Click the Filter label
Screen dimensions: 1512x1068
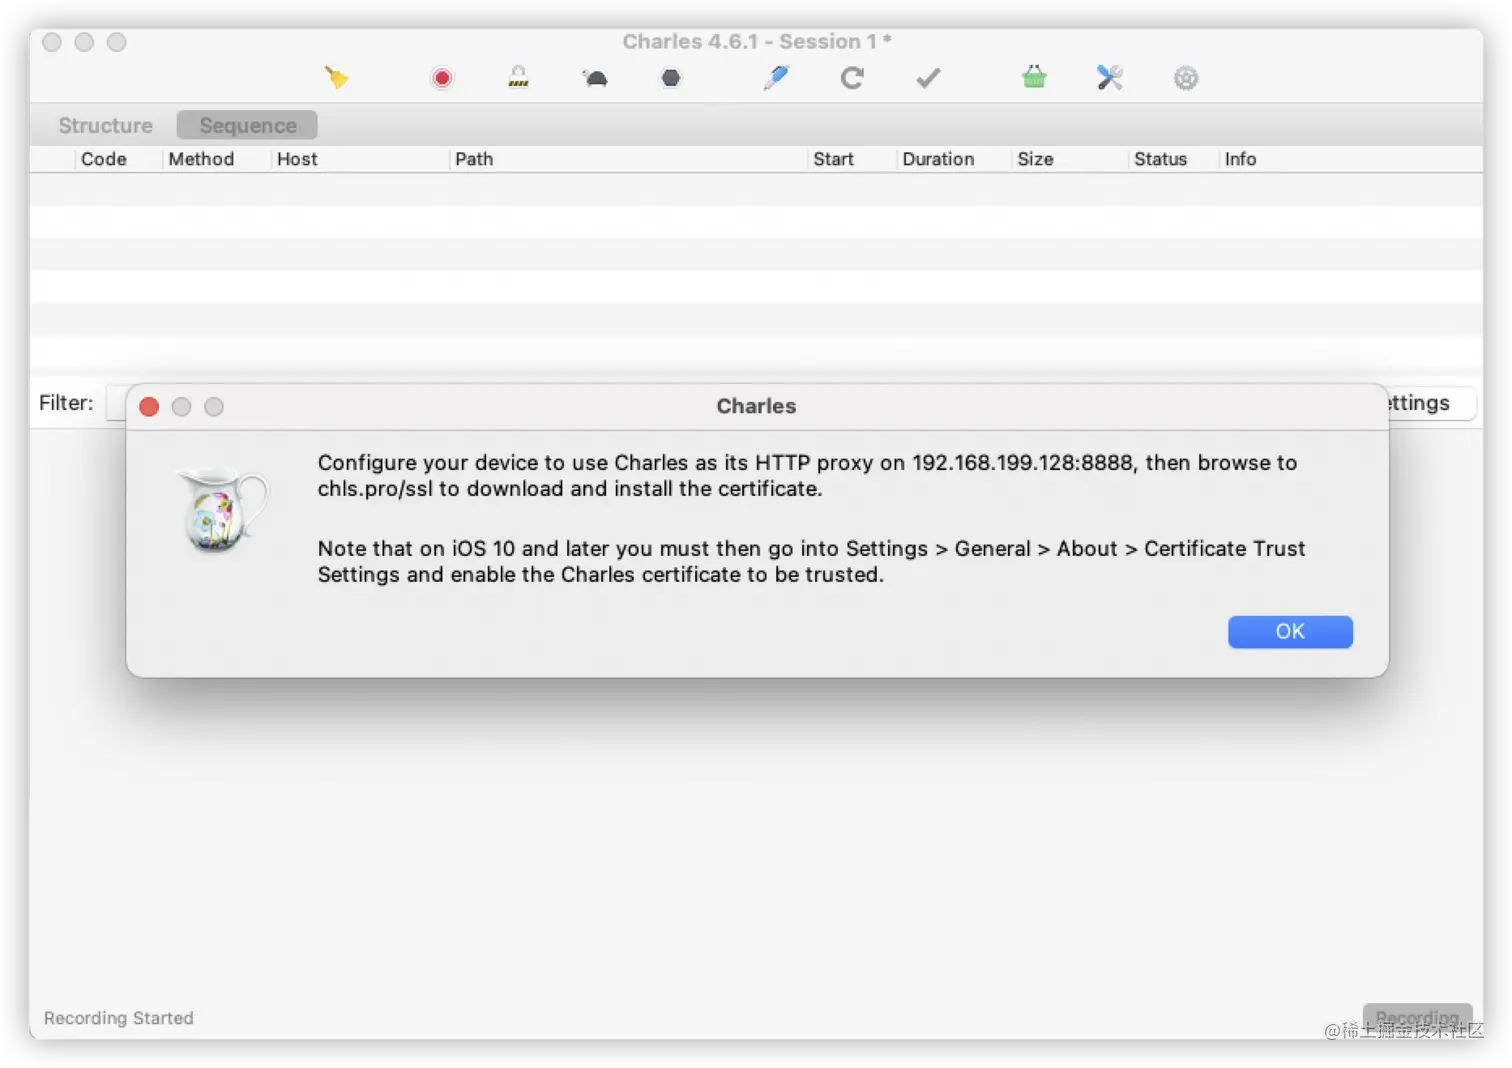(x=66, y=403)
